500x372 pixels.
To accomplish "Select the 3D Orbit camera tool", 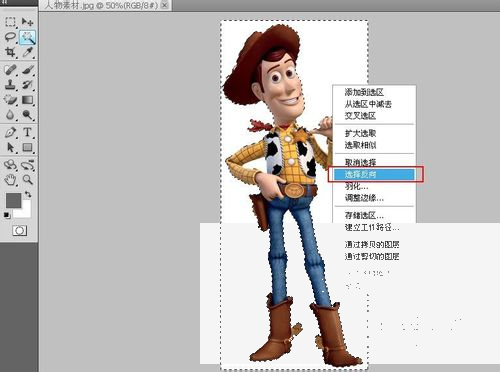I will point(27,165).
